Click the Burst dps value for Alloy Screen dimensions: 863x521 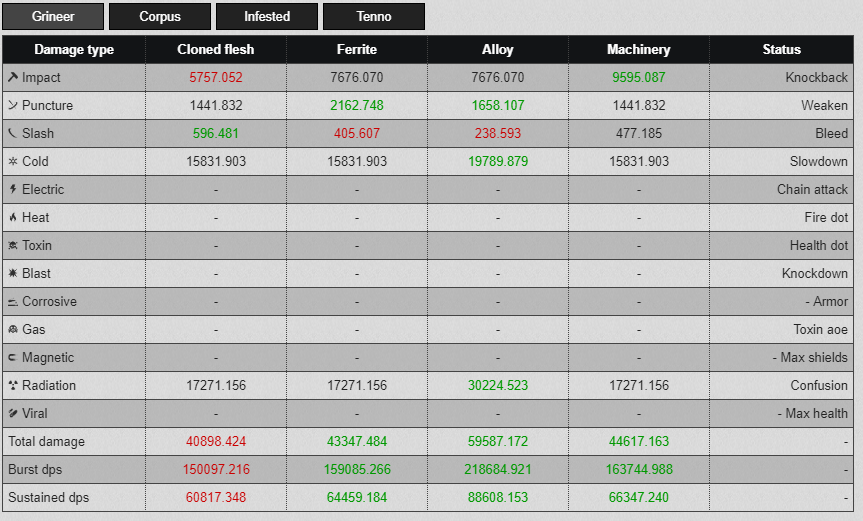coord(498,469)
